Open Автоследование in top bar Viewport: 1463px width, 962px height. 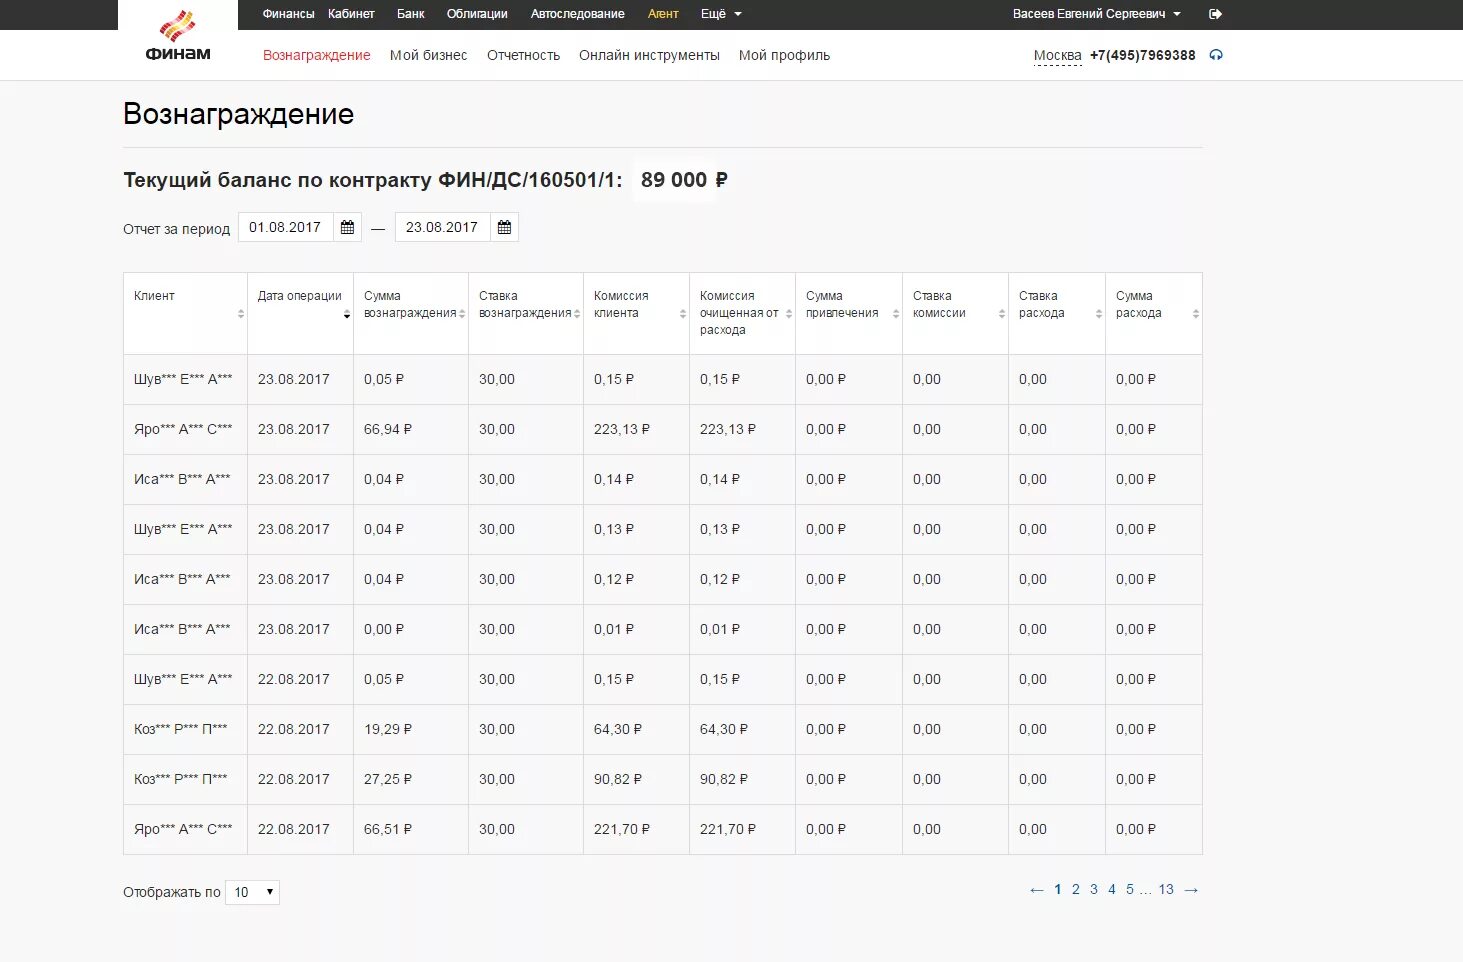point(577,14)
